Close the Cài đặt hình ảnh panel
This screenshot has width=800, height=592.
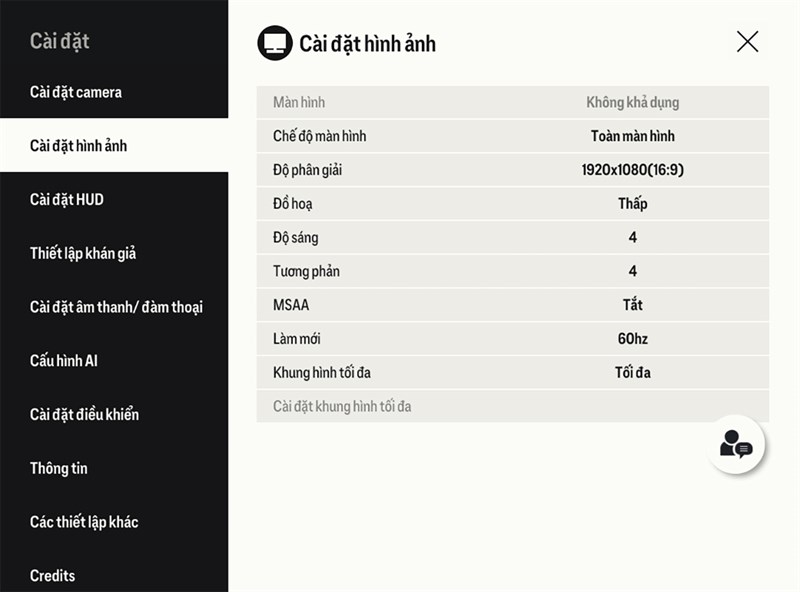(x=747, y=42)
